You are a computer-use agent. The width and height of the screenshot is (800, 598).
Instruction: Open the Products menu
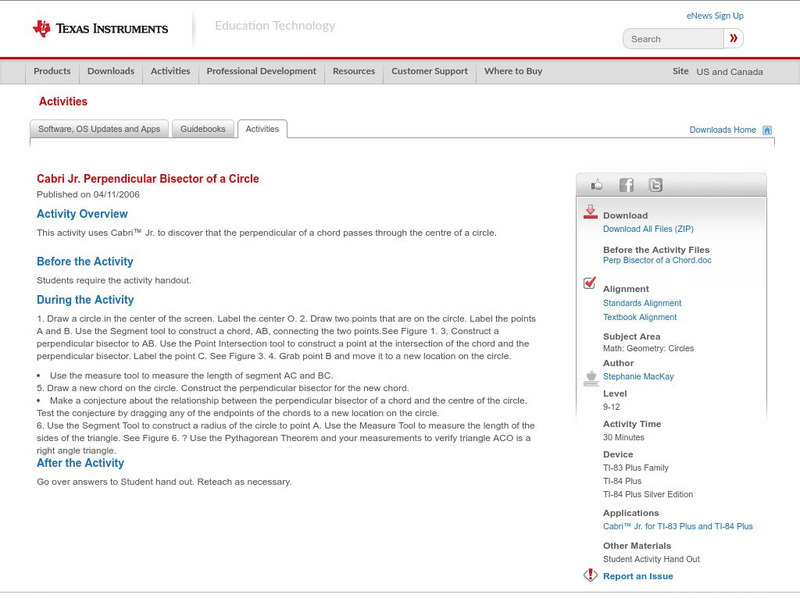[52, 72]
